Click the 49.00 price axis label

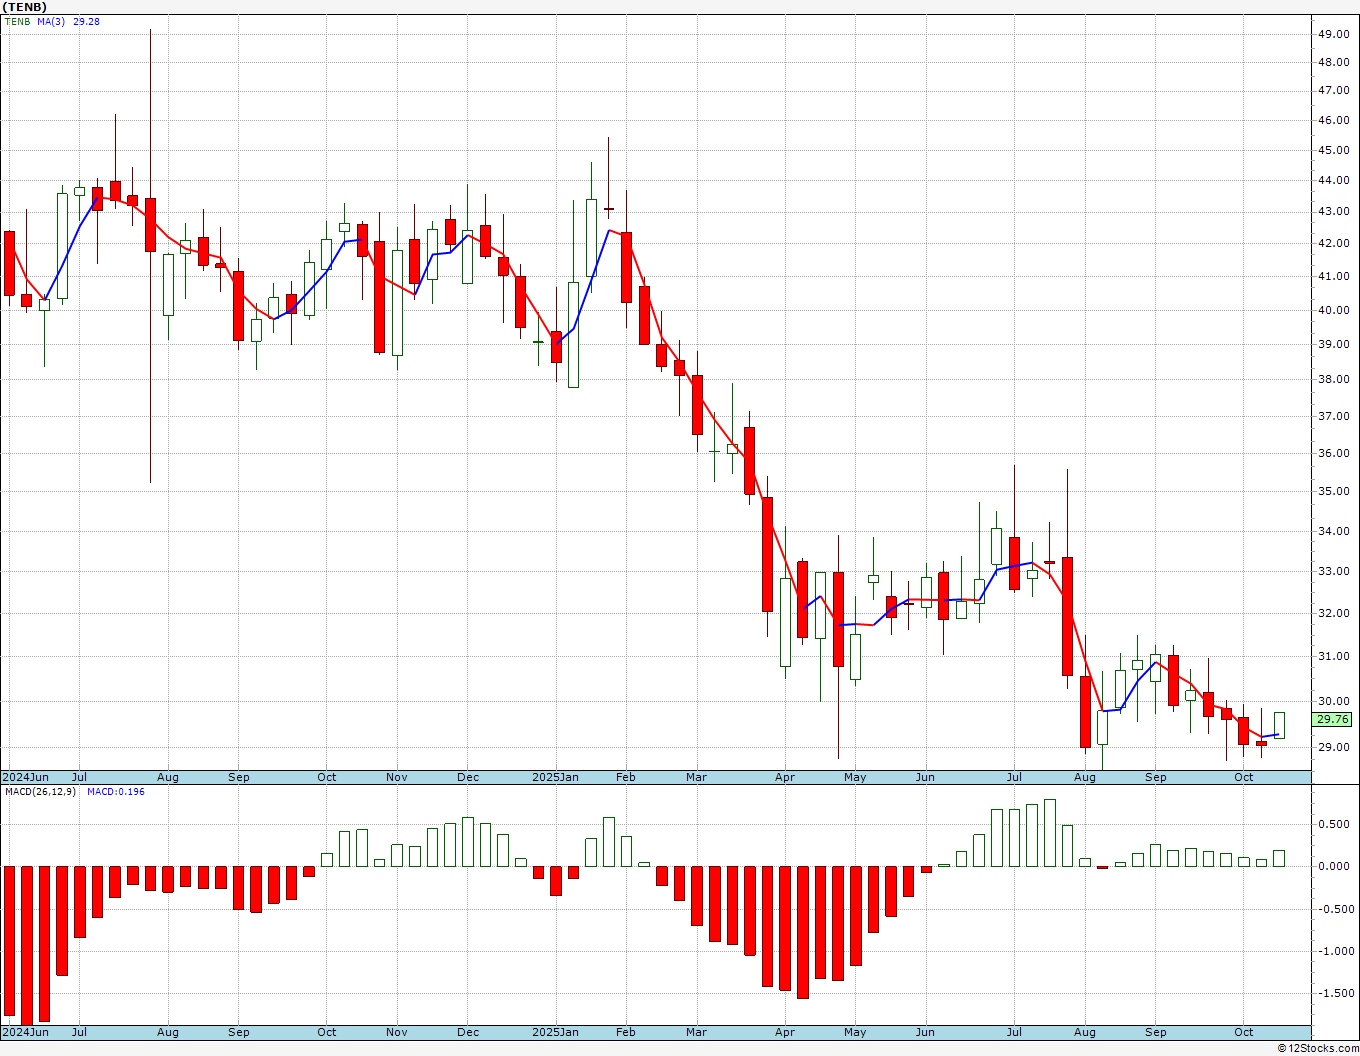point(1334,34)
